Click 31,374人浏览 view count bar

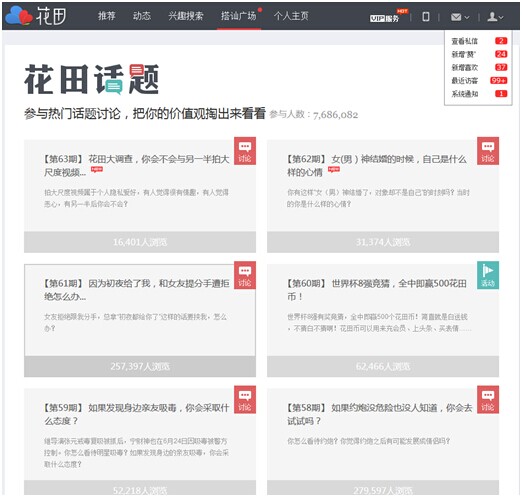383,242
